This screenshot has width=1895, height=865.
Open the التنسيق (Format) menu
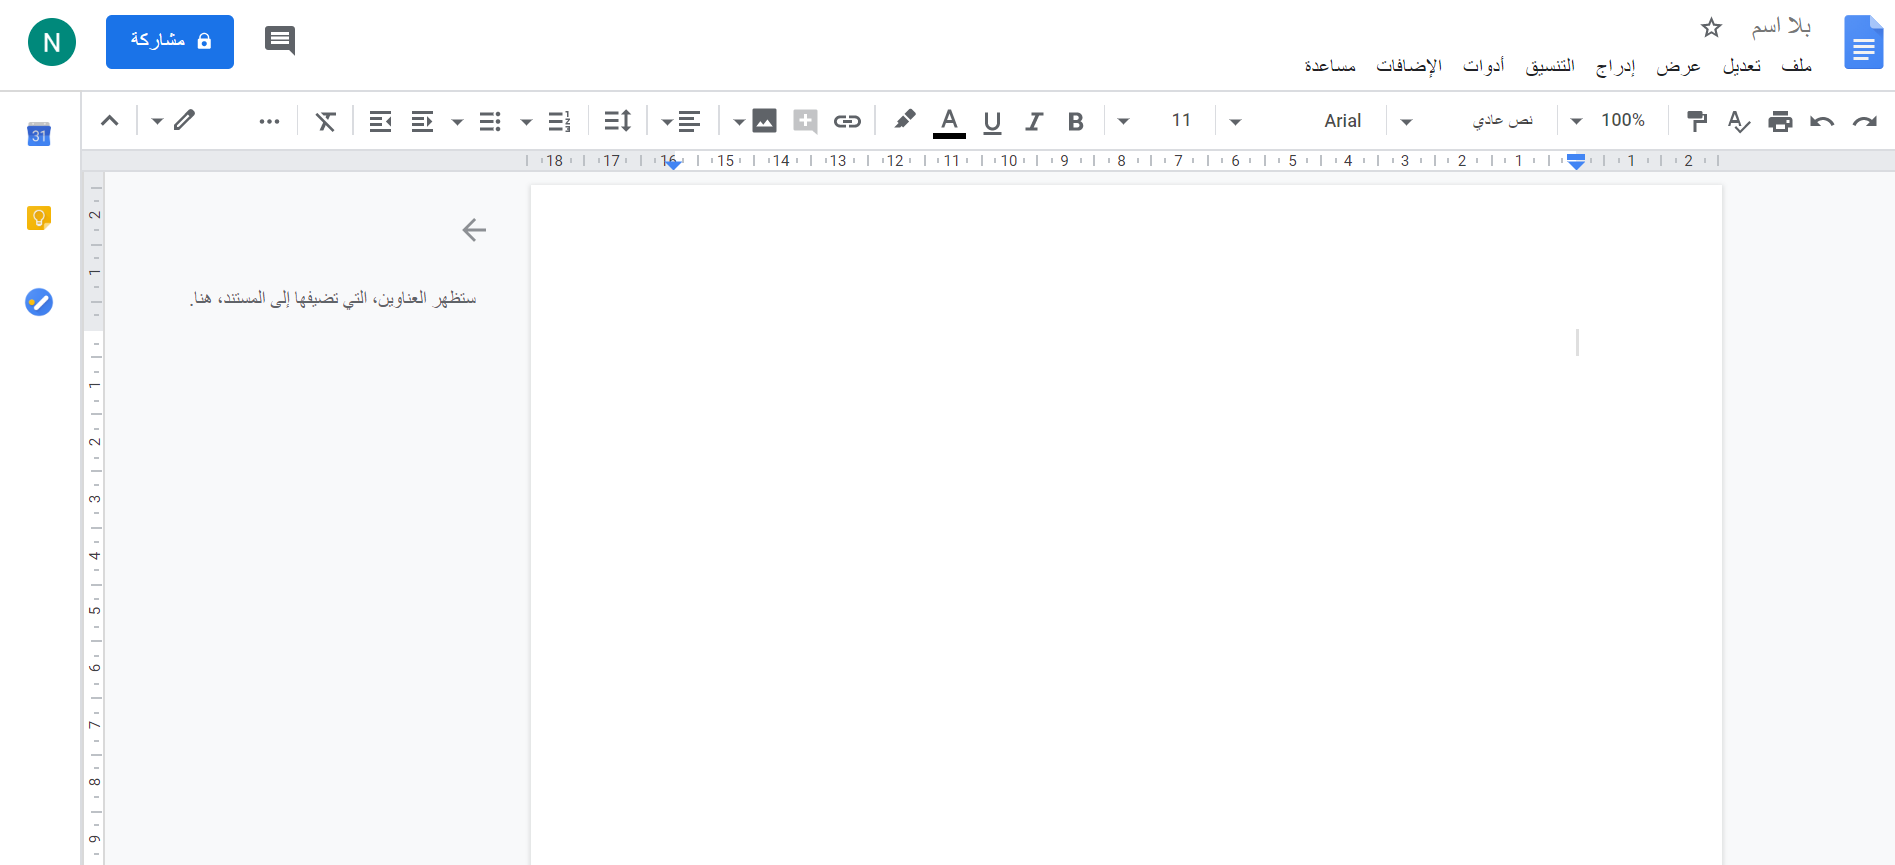[1550, 65]
